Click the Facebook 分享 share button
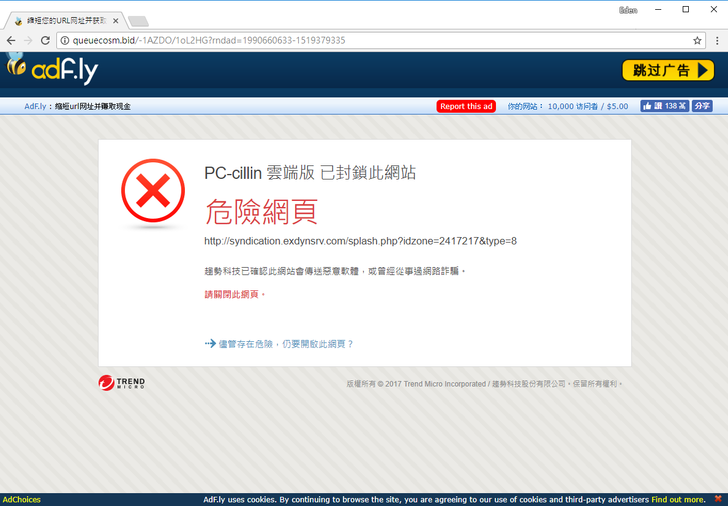The image size is (728, 506). pyautogui.click(x=702, y=106)
